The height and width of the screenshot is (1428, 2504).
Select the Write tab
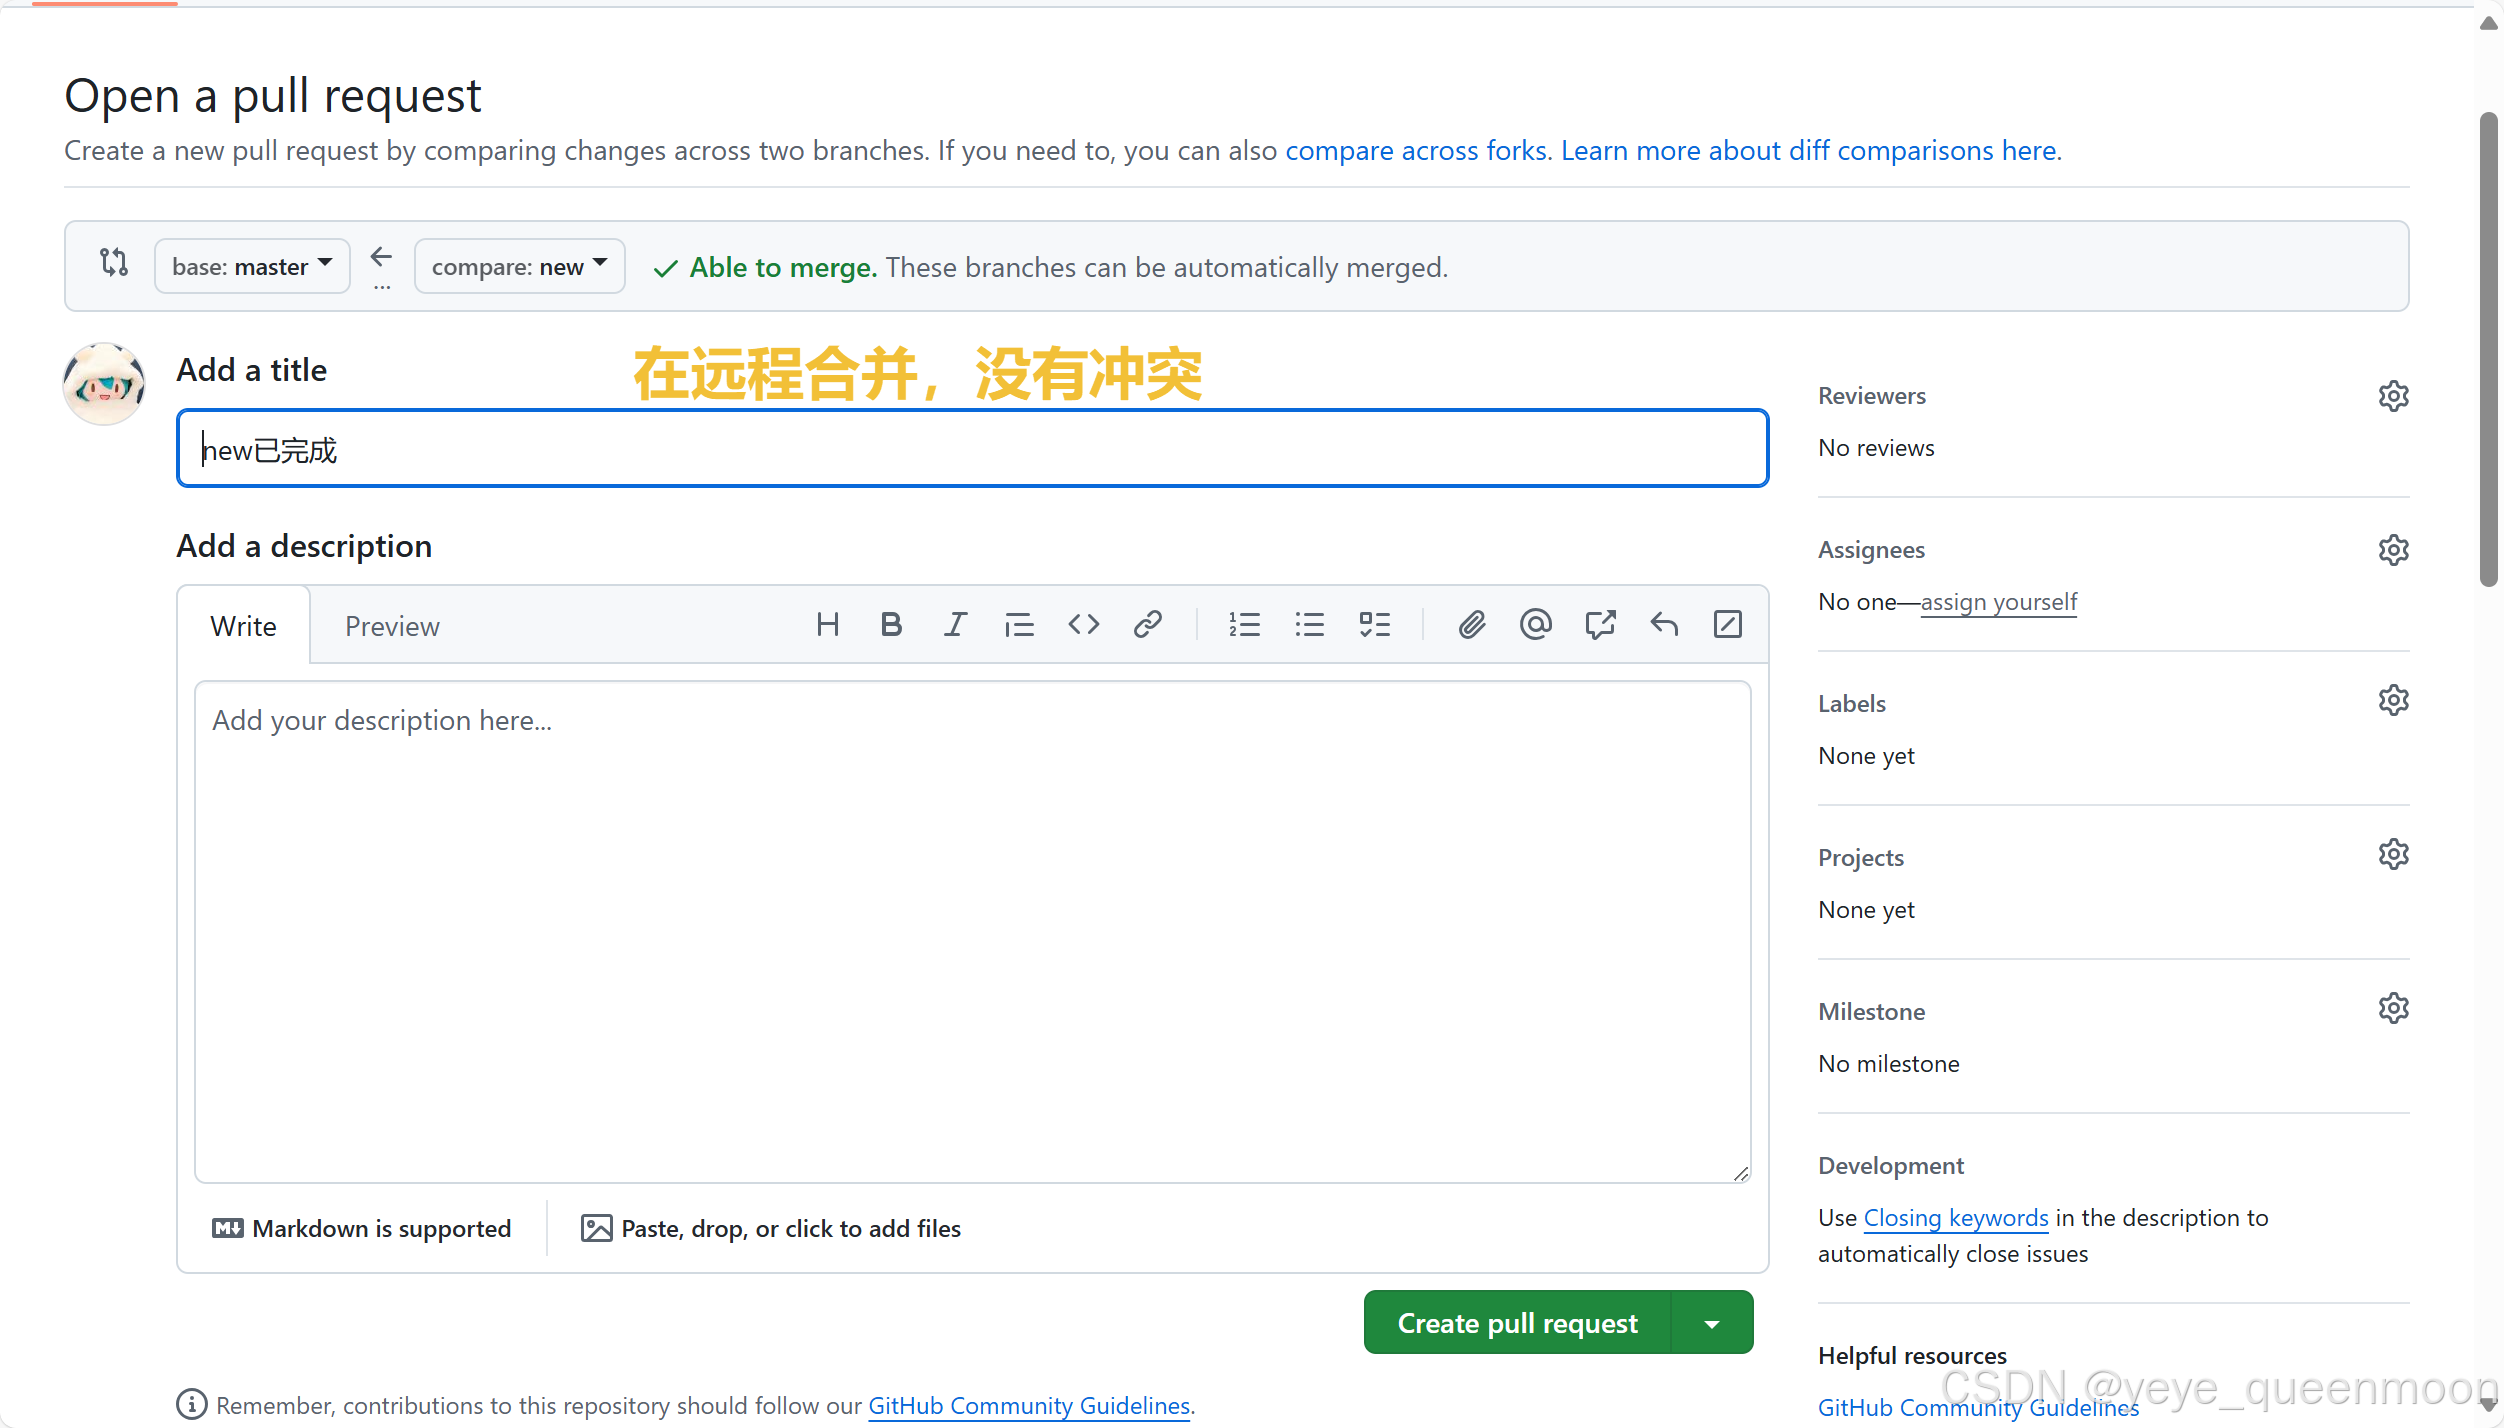[243, 626]
